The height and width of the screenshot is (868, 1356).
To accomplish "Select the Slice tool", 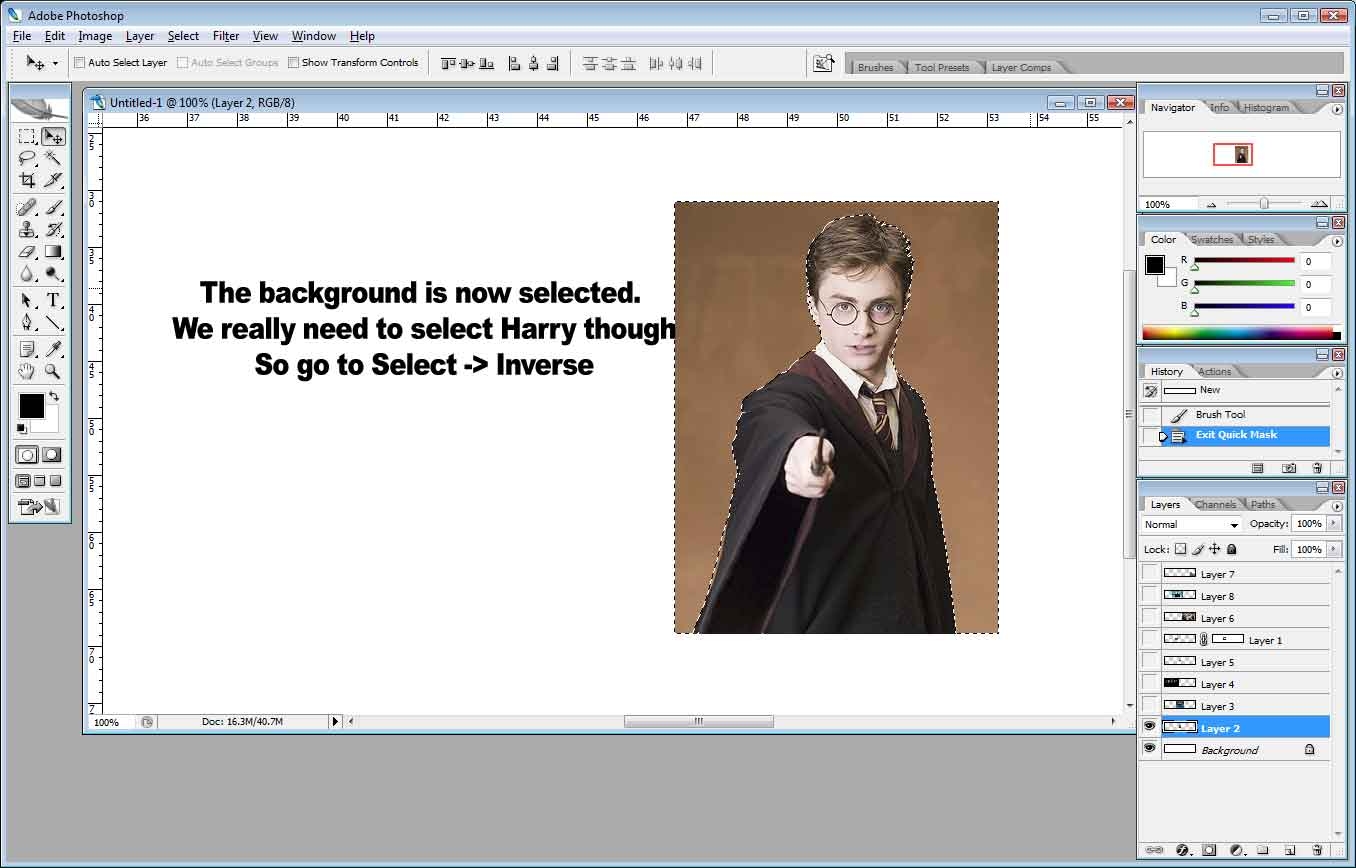I will pyautogui.click(x=53, y=180).
